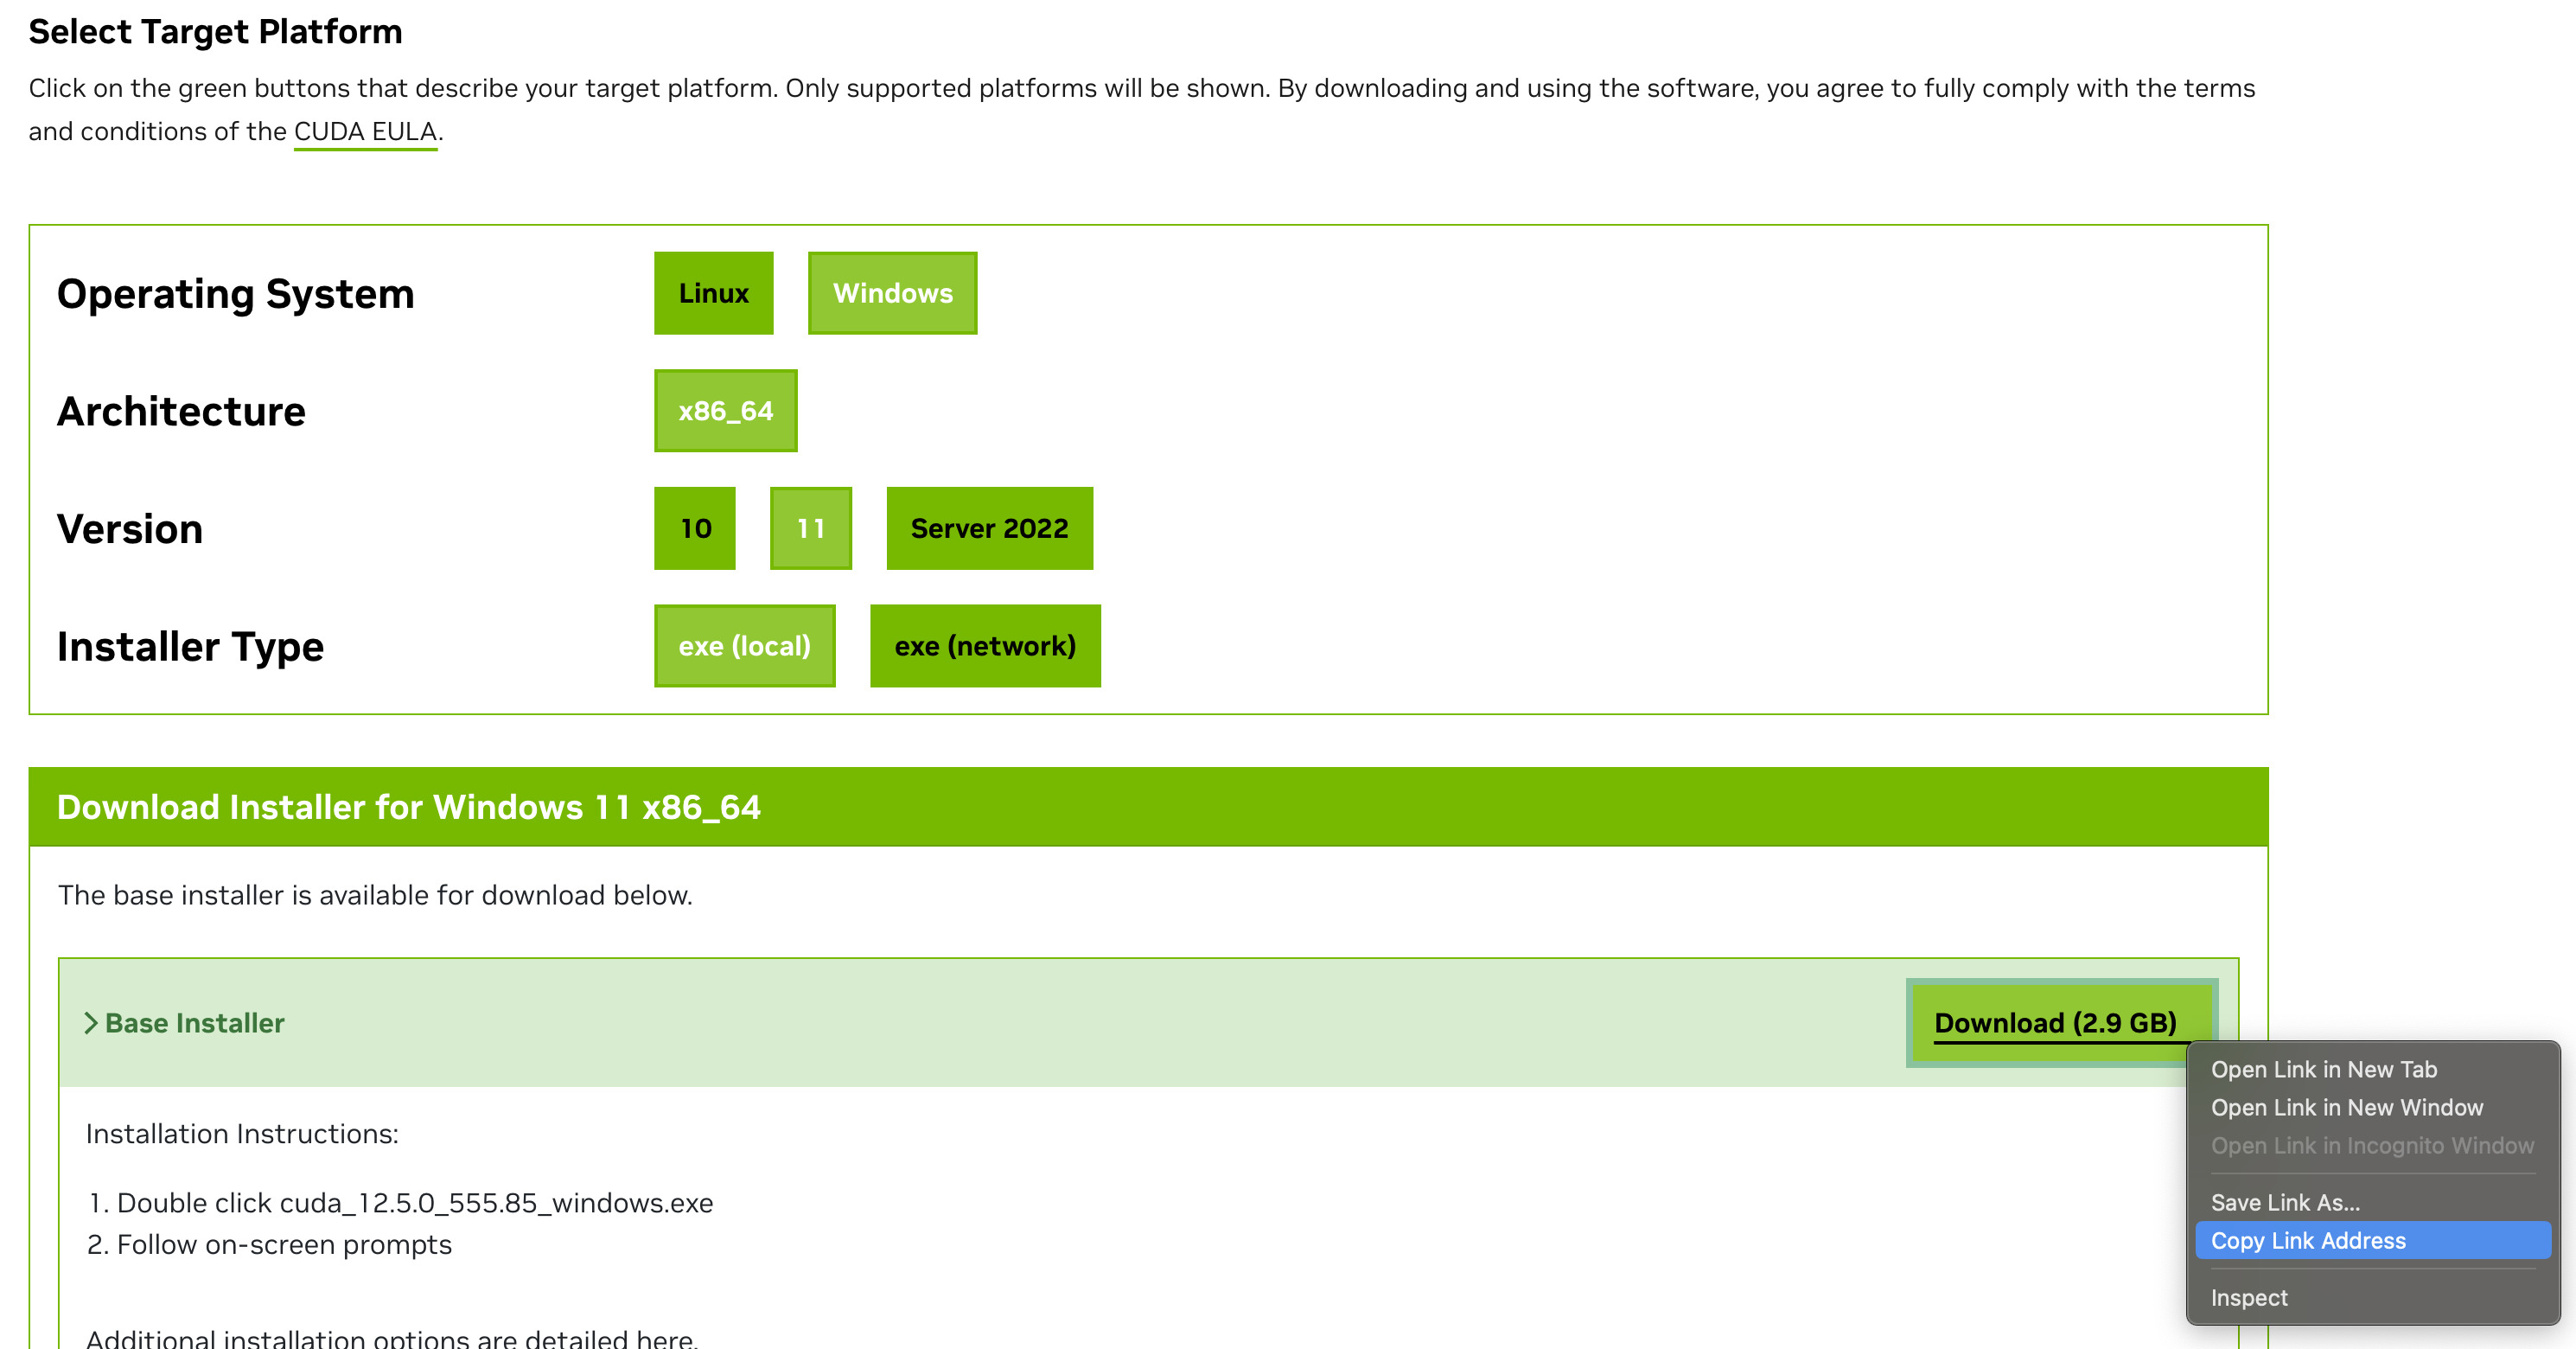Screen dimensions: 2576x1349
Task: Open link in New Window
Action: pyautogui.click(x=2348, y=1107)
